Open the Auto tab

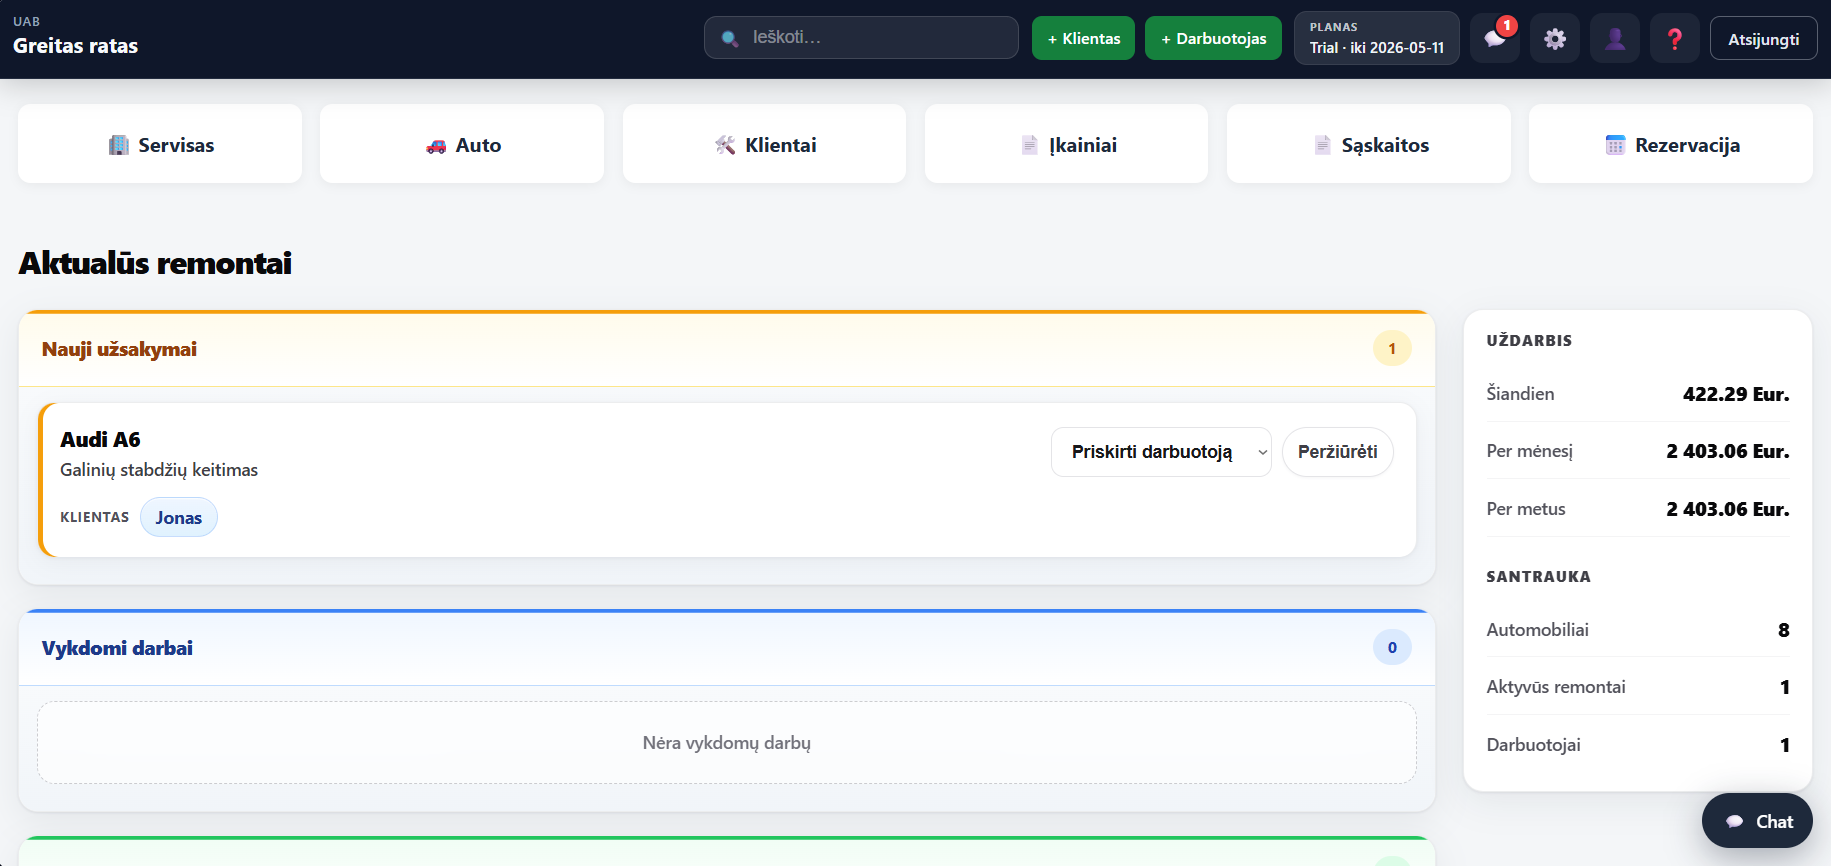tap(462, 144)
